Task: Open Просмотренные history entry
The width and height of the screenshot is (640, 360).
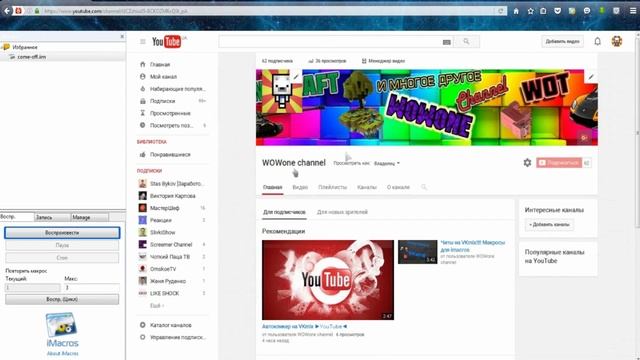Action: pyautogui.click(x=170, y=113)
